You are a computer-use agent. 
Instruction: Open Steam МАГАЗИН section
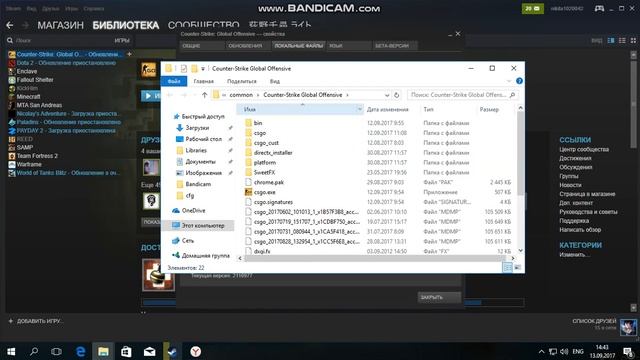point(60,25)
